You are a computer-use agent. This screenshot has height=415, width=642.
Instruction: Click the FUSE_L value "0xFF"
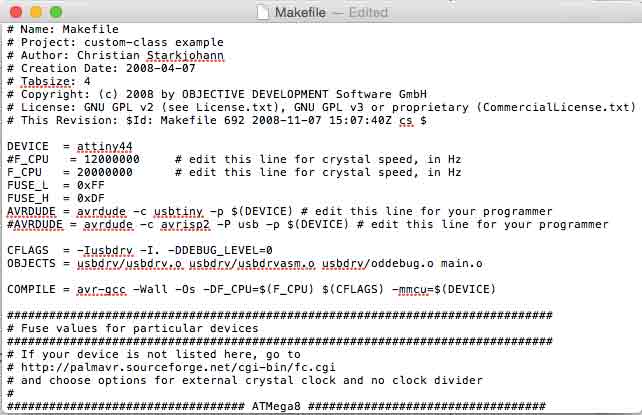(91, 186)
